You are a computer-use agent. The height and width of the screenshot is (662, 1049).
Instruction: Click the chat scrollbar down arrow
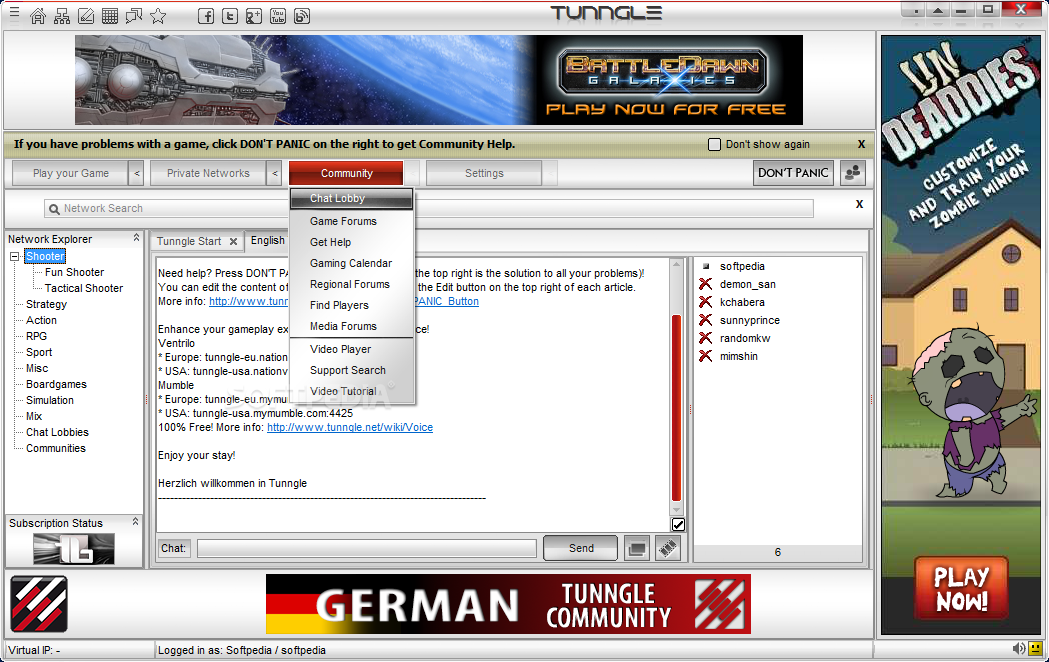tap(676, 510)
